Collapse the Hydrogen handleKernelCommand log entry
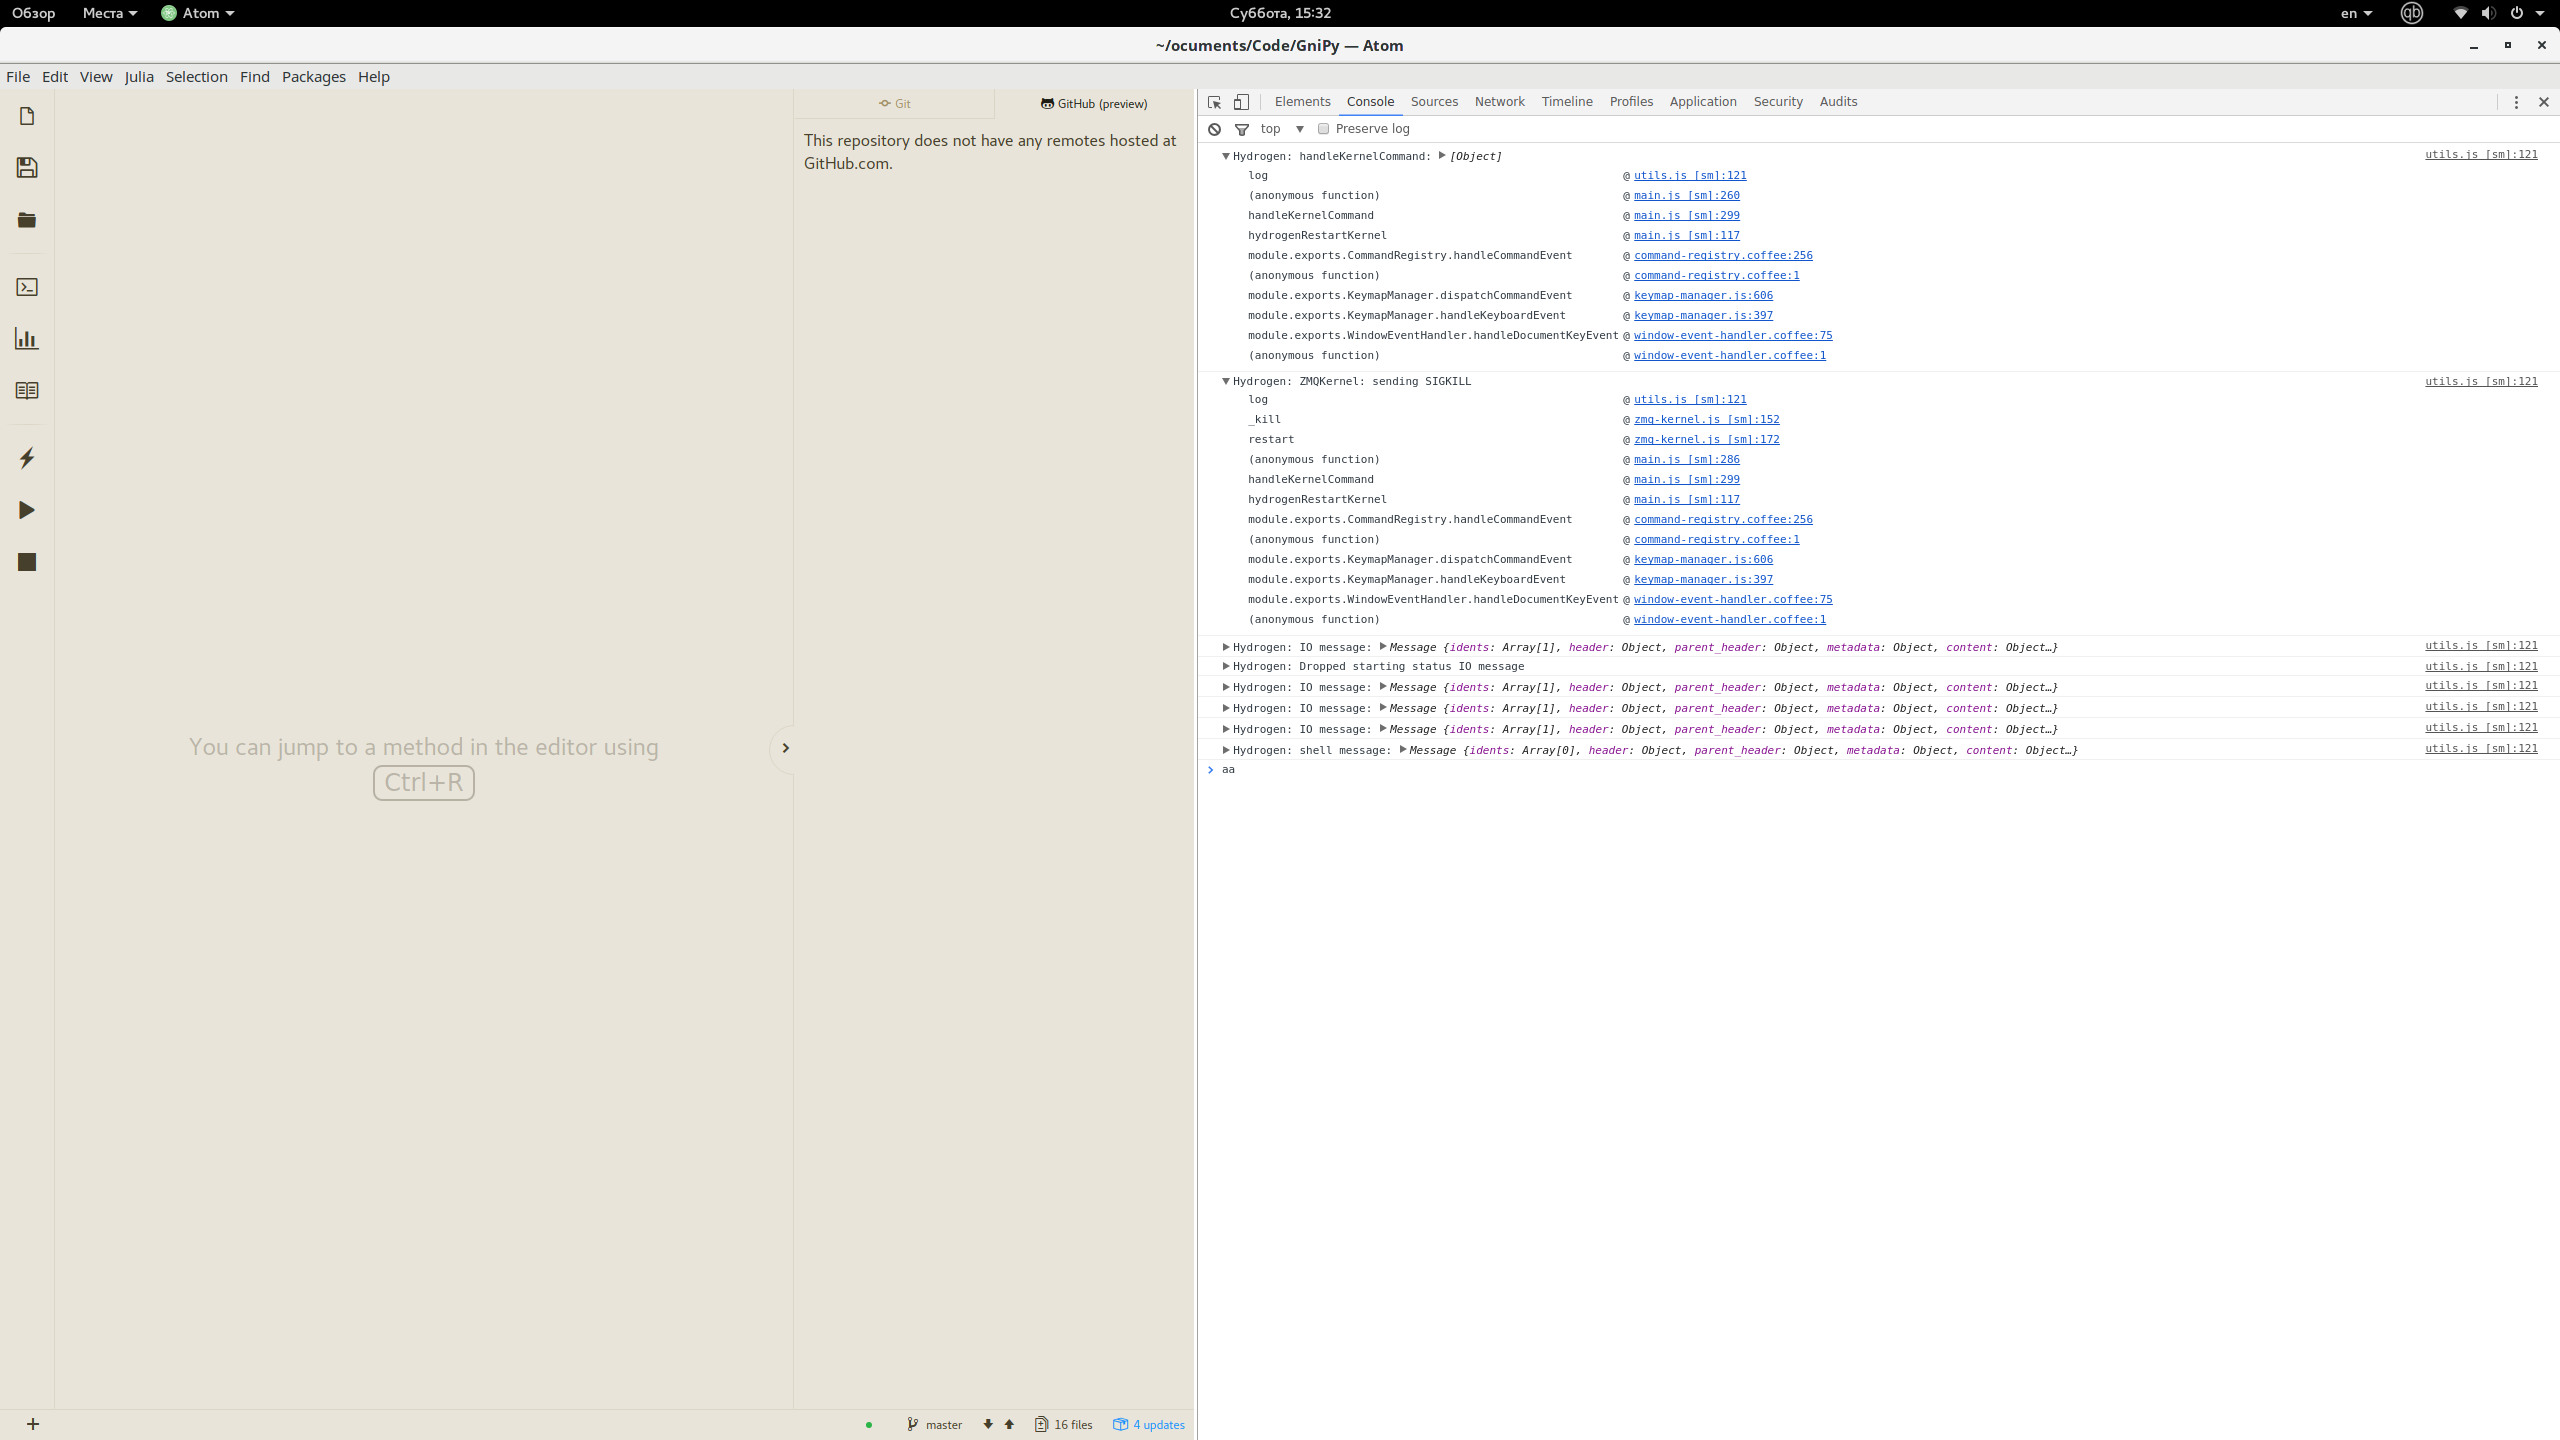 click(1226, 156)
